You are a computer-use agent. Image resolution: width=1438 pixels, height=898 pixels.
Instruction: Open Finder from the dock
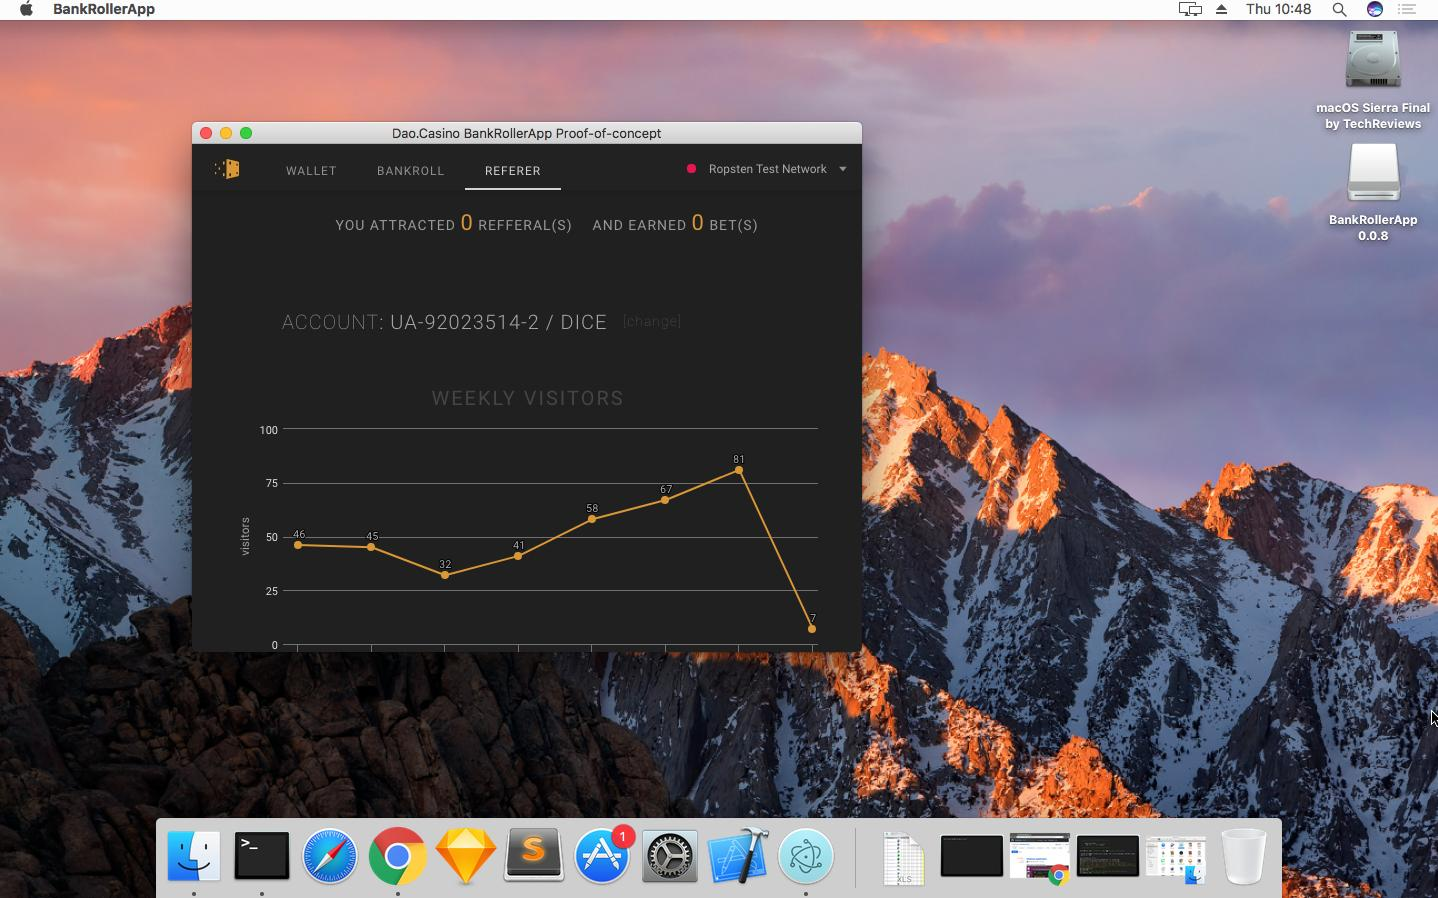pos(194,856)
